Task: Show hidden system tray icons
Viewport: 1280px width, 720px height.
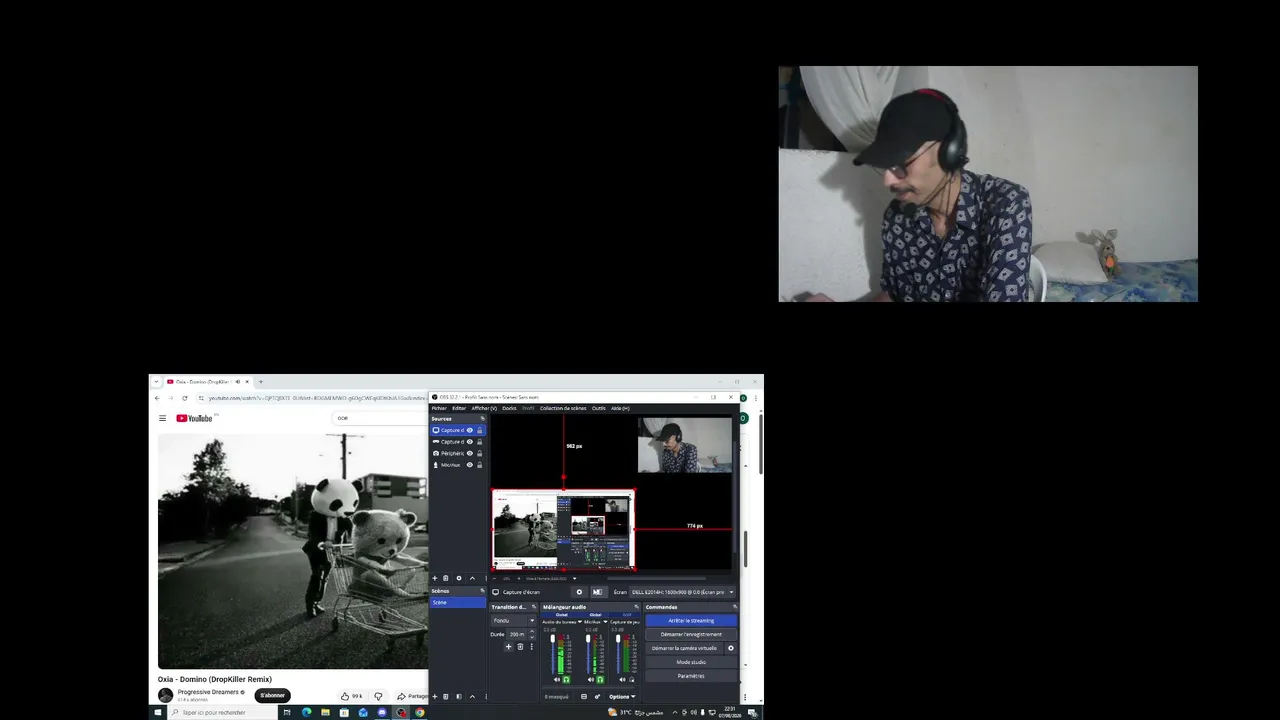Action: click(675, 713)
